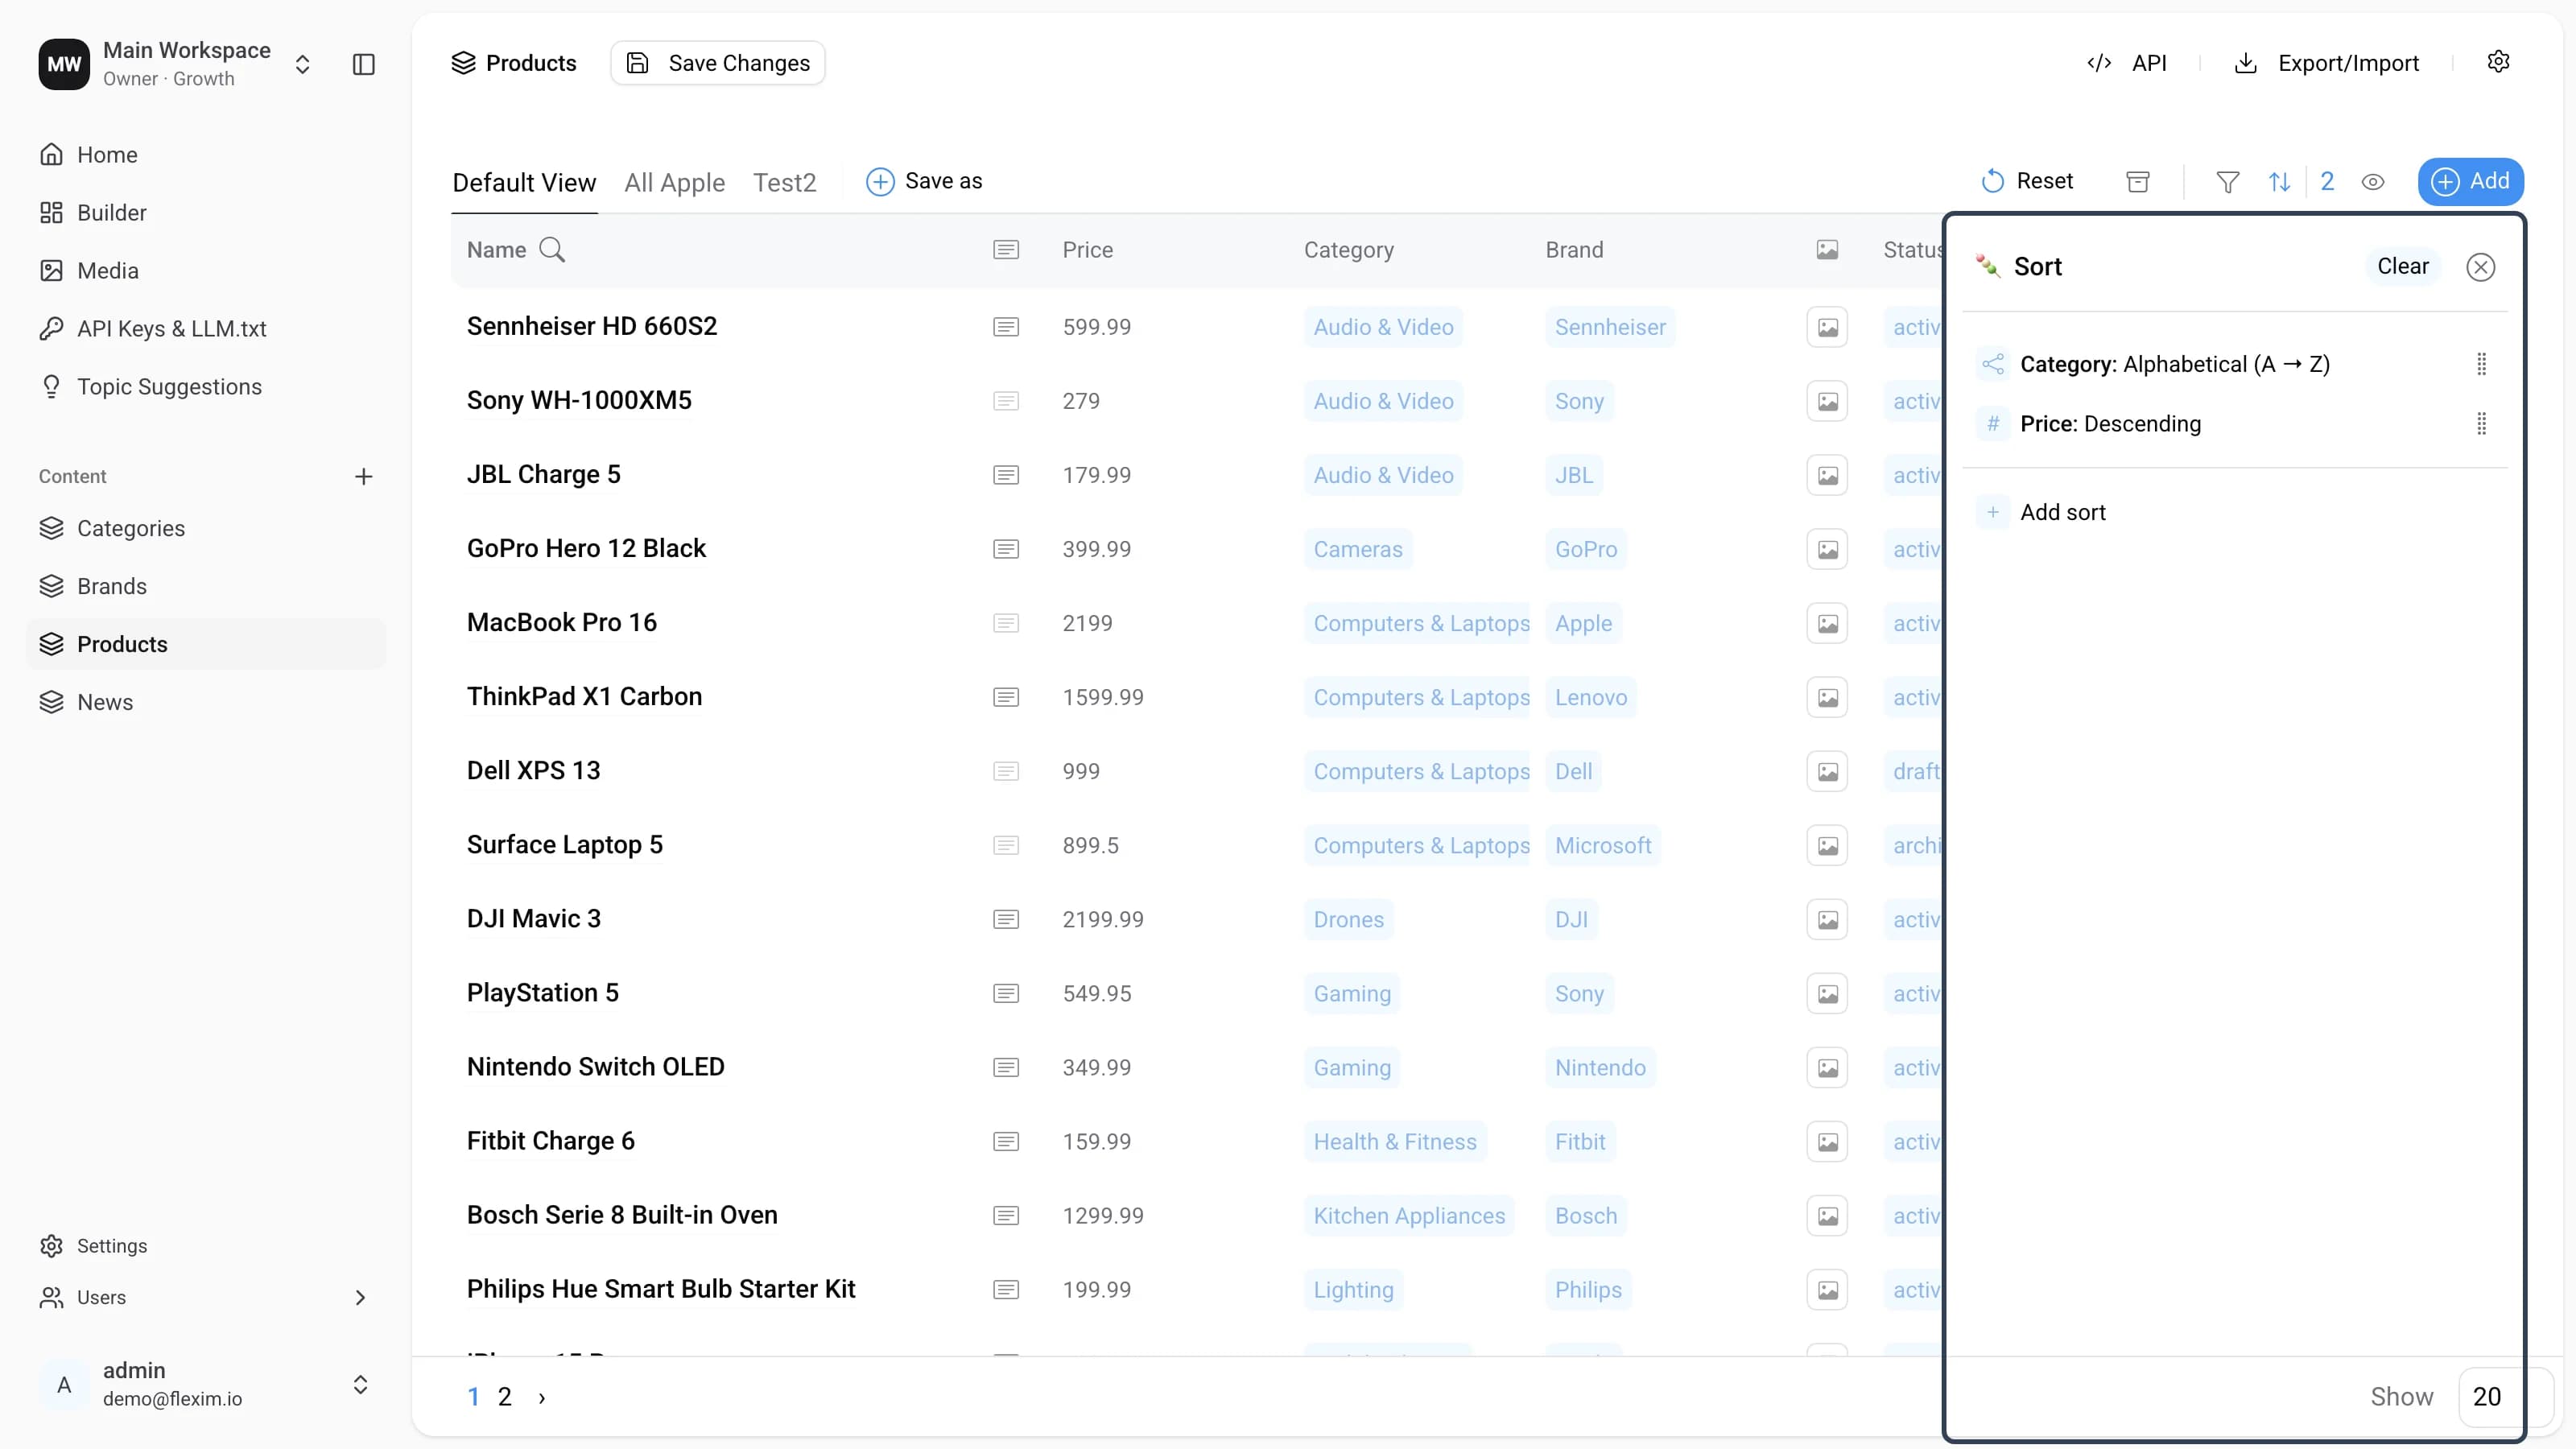Viewport: 2576px width, 1449px height.
Task: Open Topic Suggestions in sidebar
Action: click(x=206, y=387)
